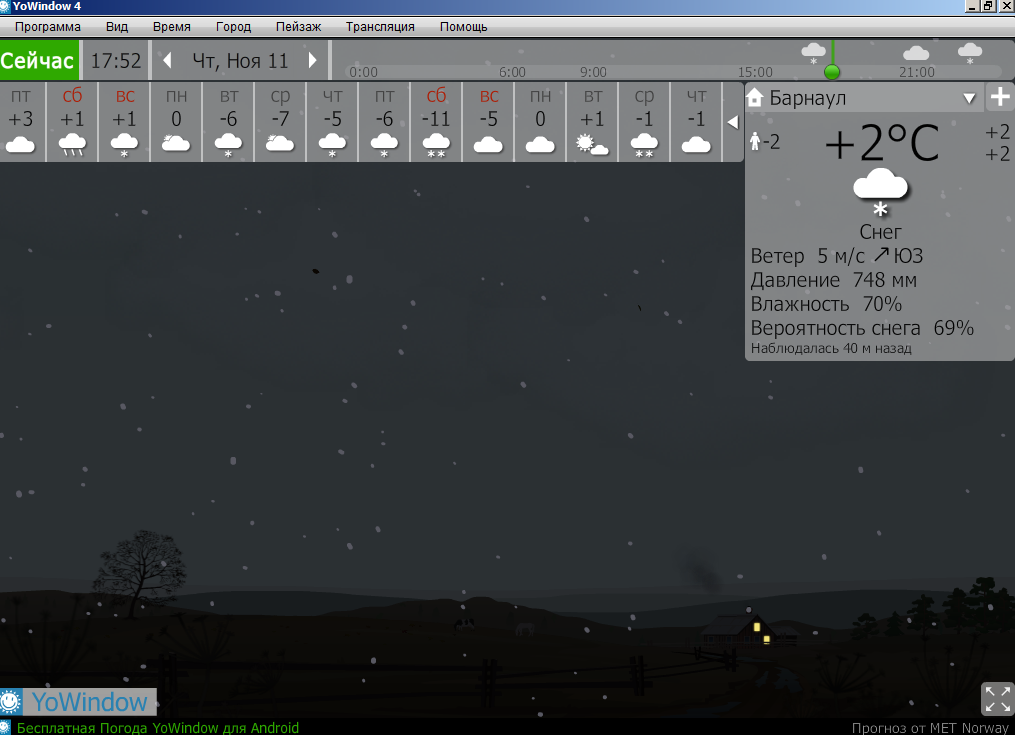Click the Снег condition label
Image resolution: width=1015 pixels, height=735 pixels.
tap(880, 232)
